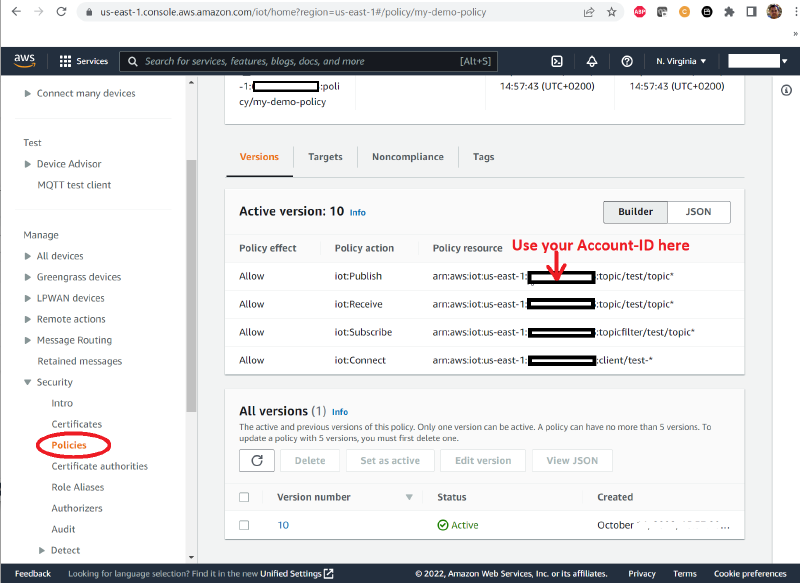This screenshot has width=800, height=583.
Task: Open Unified Settings via footer link
Action: point(290,573)
